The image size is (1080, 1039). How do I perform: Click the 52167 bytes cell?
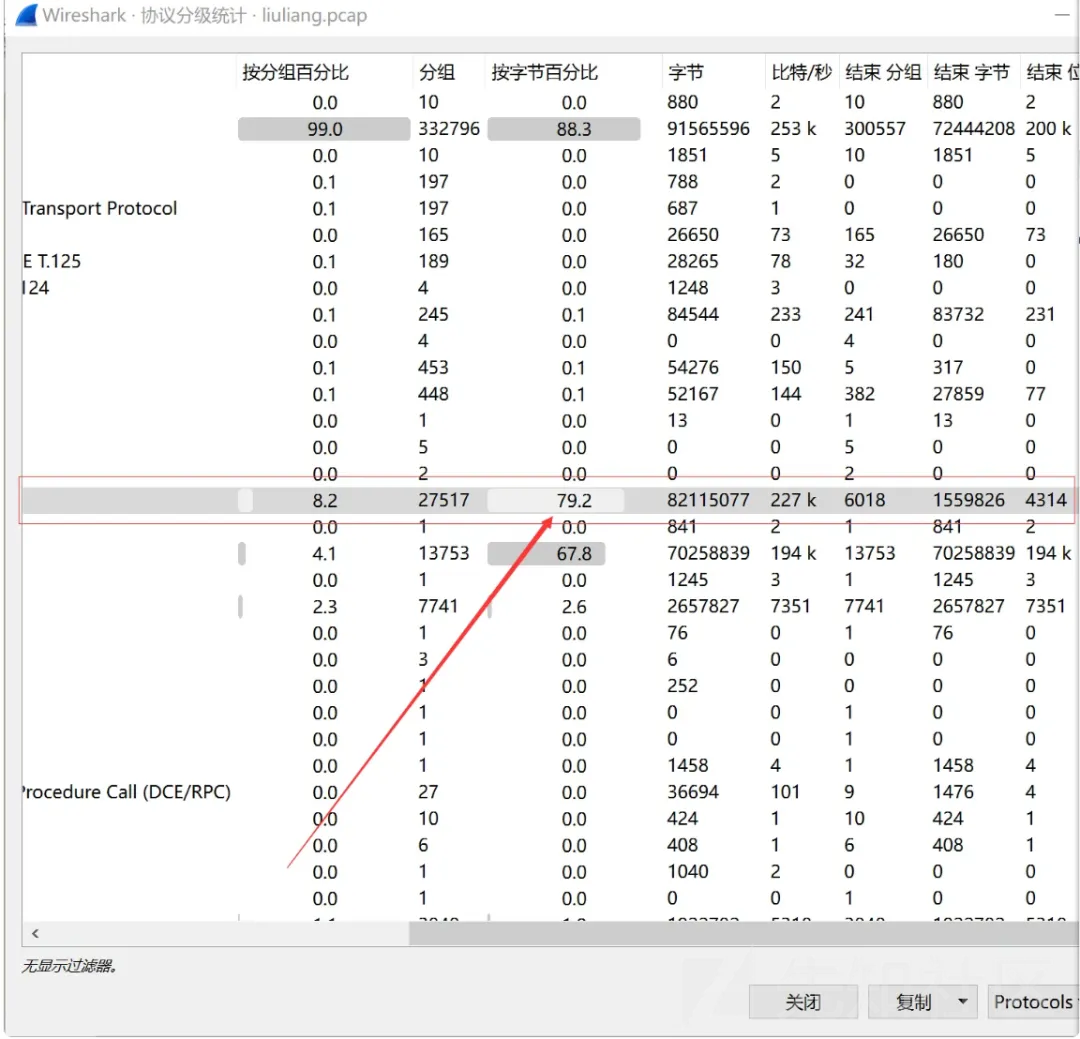[x=693, y=394]
